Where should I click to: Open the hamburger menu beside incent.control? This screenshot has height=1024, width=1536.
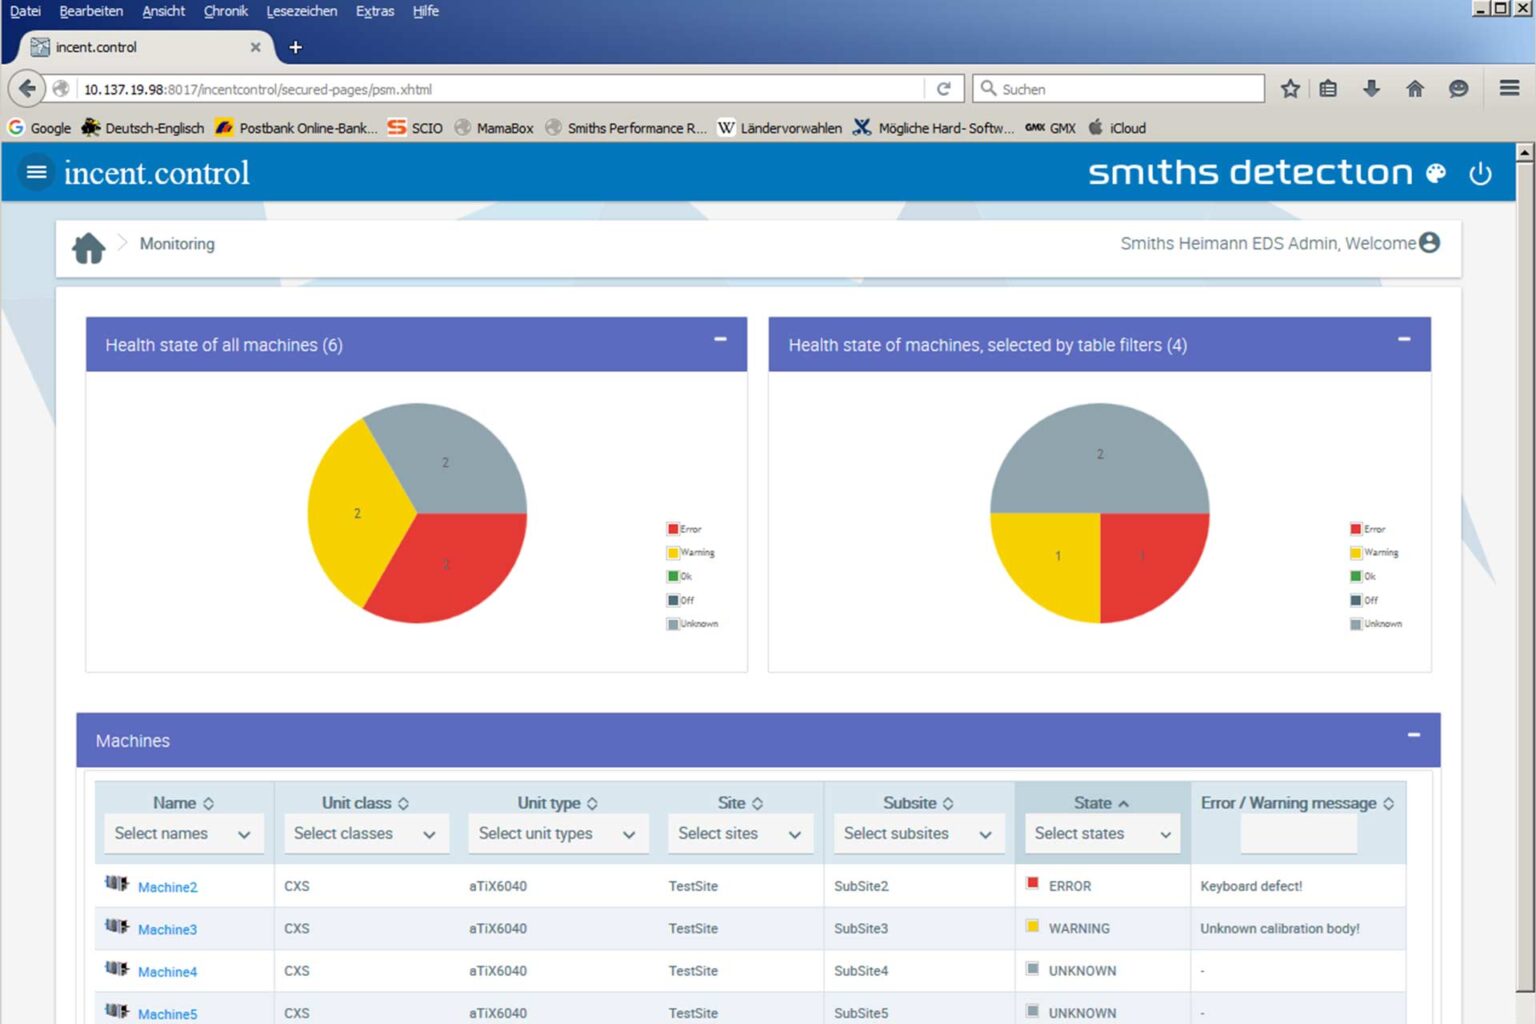(36, 173)
